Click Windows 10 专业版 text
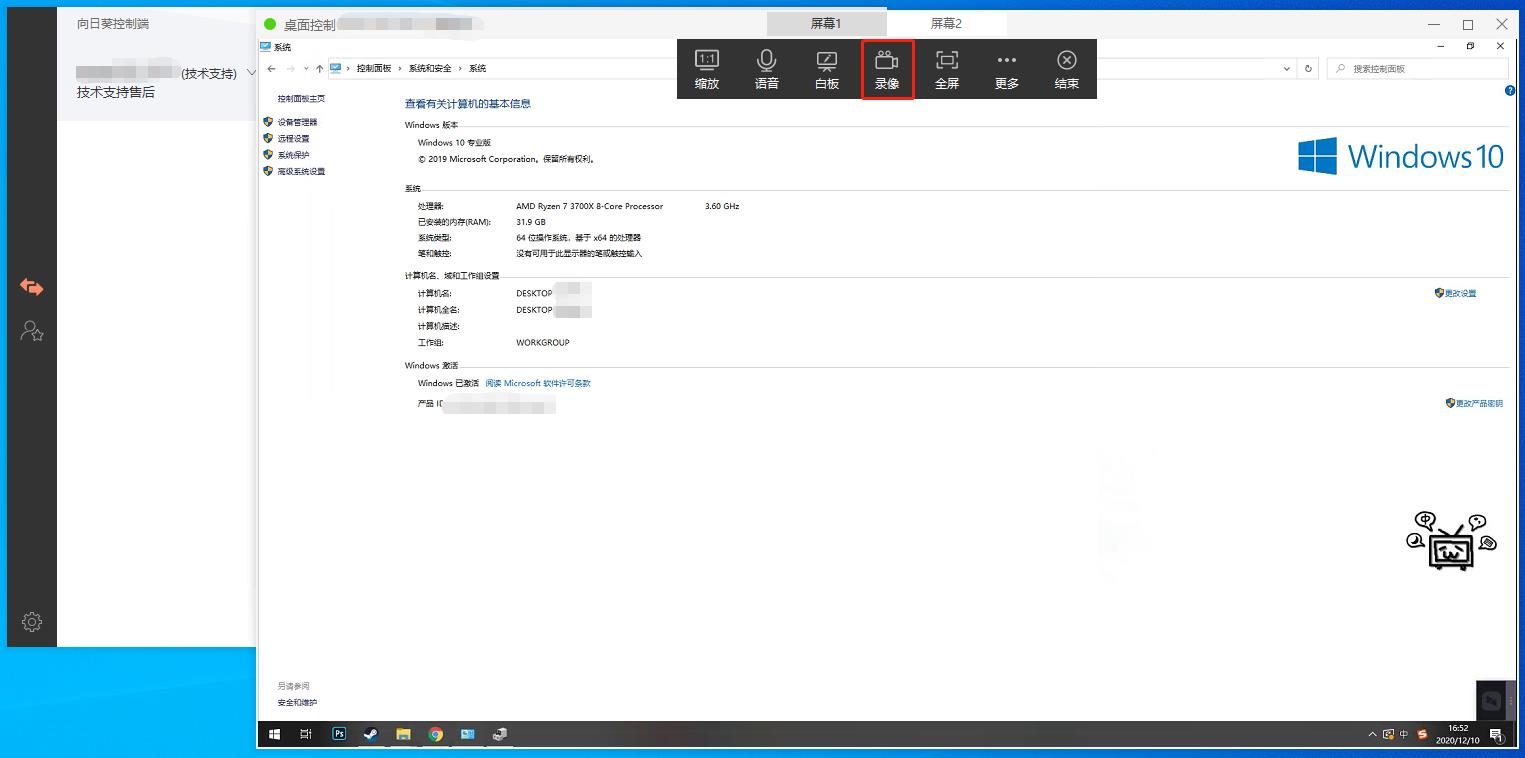 click(x=454, y=143)
